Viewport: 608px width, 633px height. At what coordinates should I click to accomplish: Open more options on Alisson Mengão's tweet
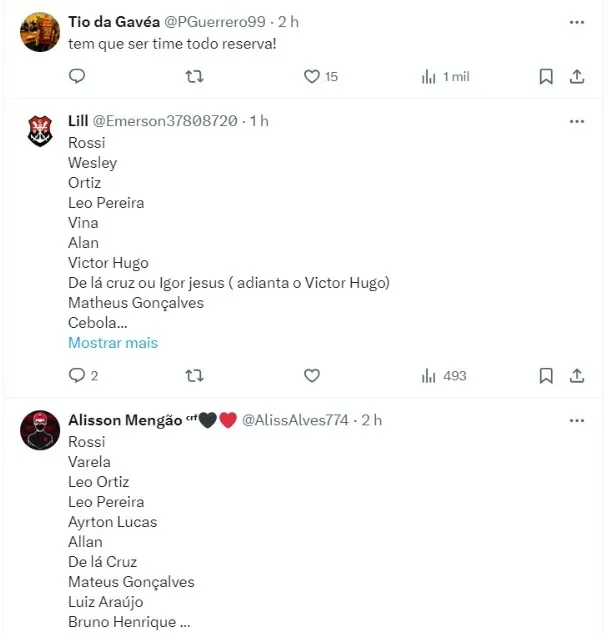click(x=577, y=421)
